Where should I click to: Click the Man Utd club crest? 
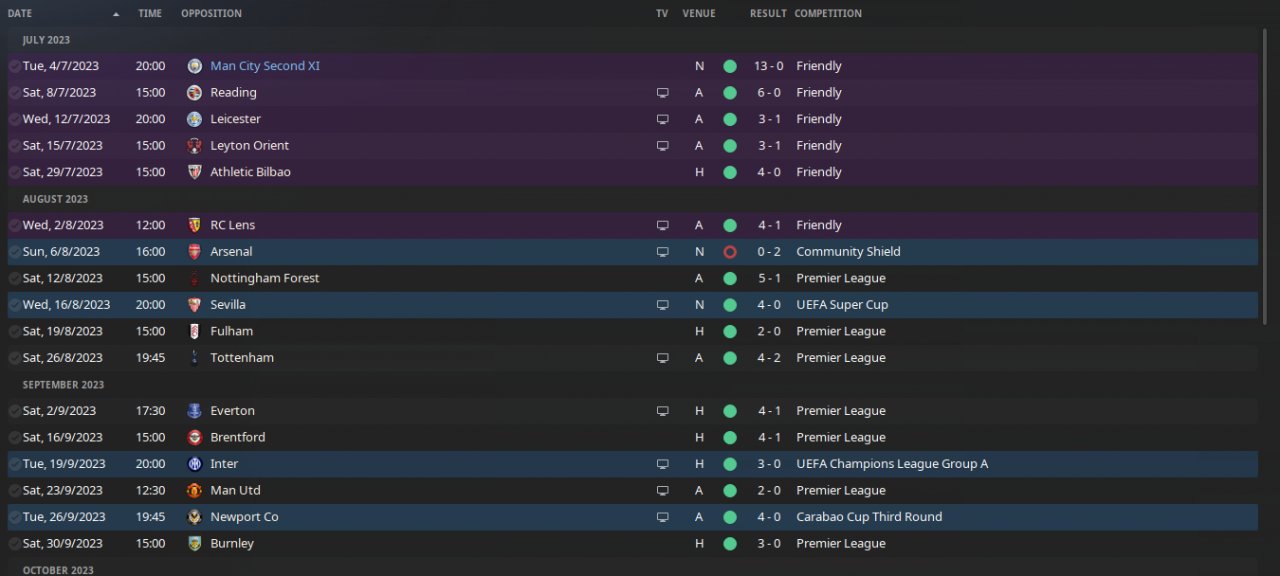tap(195, 491)
